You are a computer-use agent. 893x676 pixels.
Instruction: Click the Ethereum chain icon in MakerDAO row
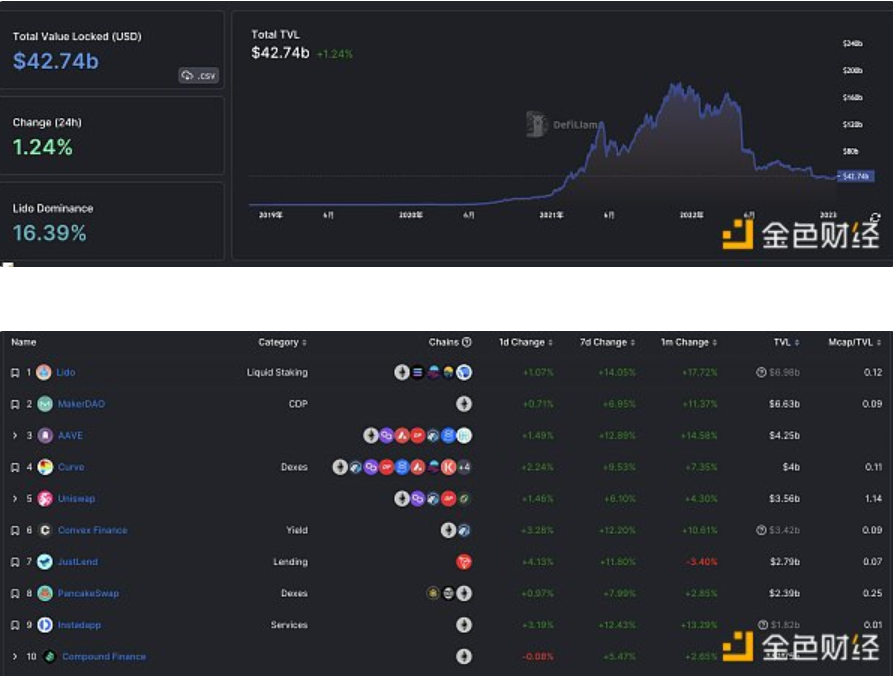click(x=464, y=404)
